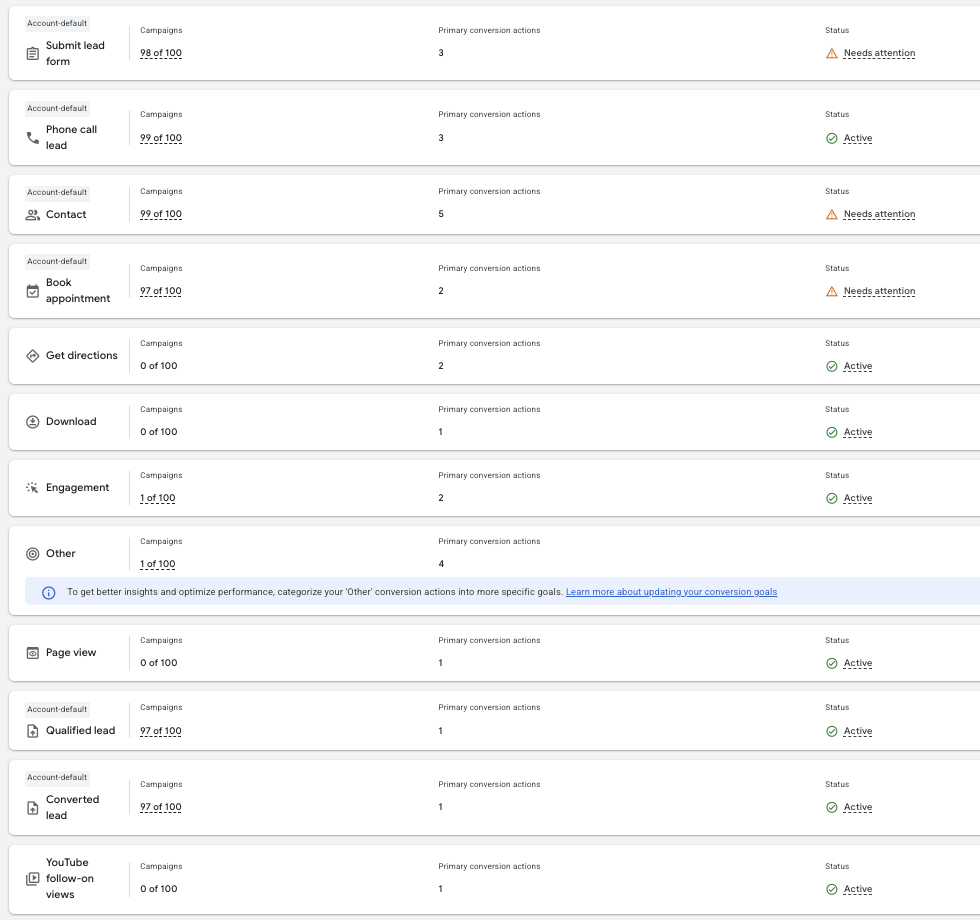Click the 'Get directions' goal name
This screenshot has width=980, height=920.
[x=81, y=355]
